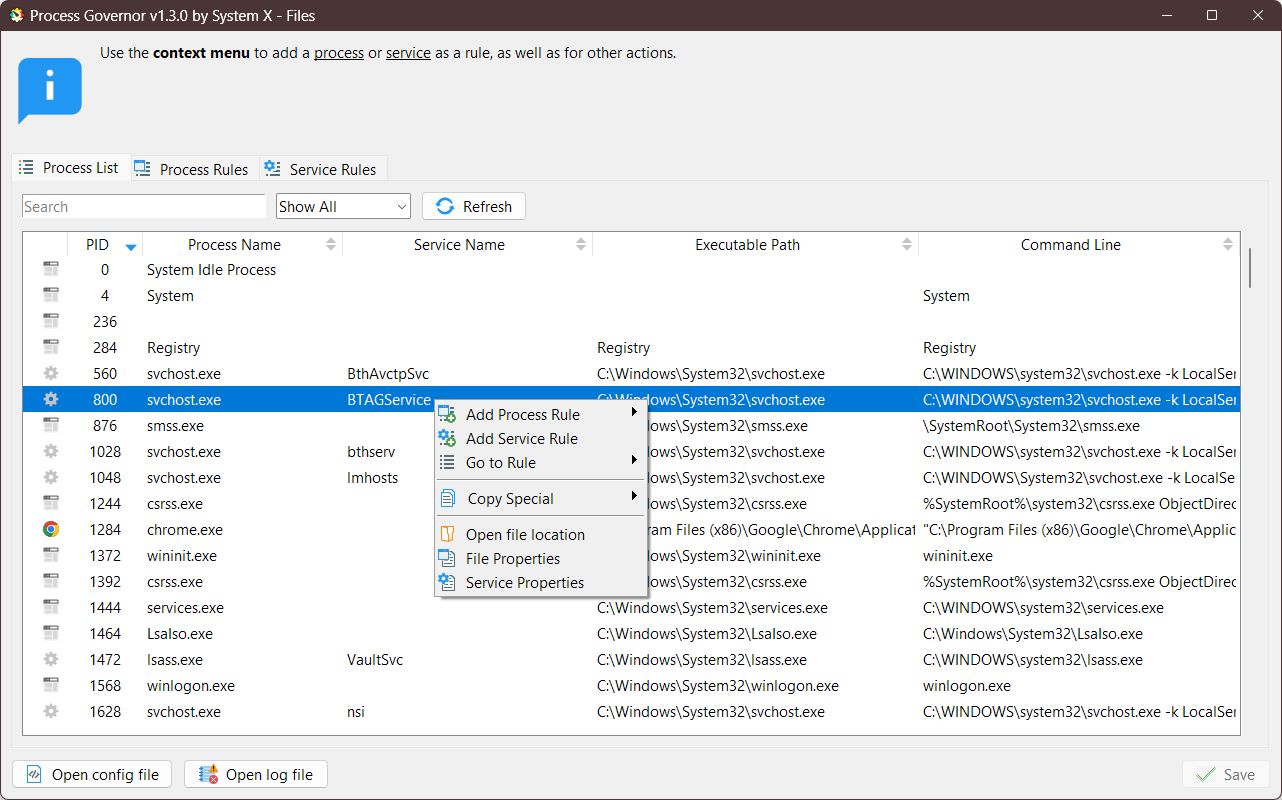Click the info speech bubble icon
This screenshot has width=1282, height=800.
pyautogui.click(x=49, y=90)
